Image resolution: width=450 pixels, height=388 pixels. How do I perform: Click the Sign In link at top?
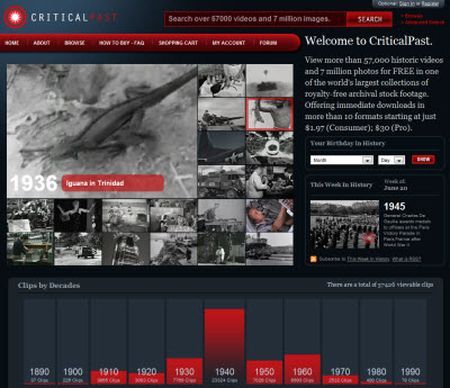coord(407,4)
